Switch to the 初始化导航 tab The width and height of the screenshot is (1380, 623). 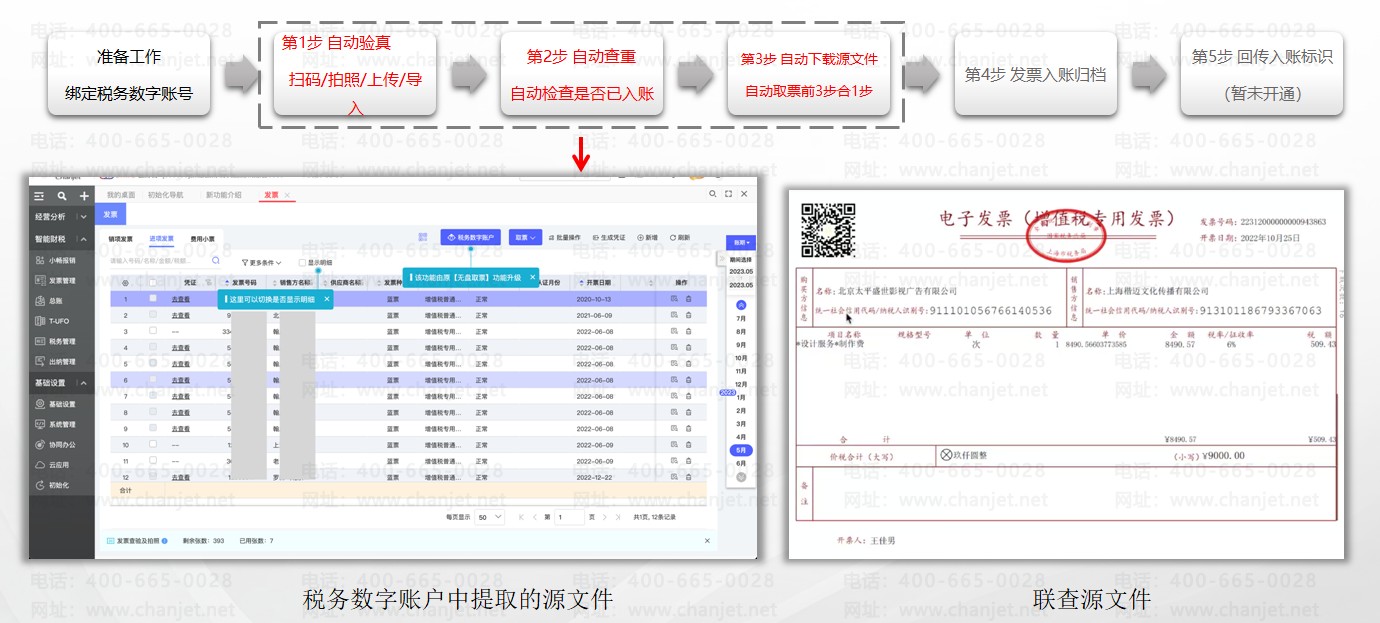coord(166,195)
